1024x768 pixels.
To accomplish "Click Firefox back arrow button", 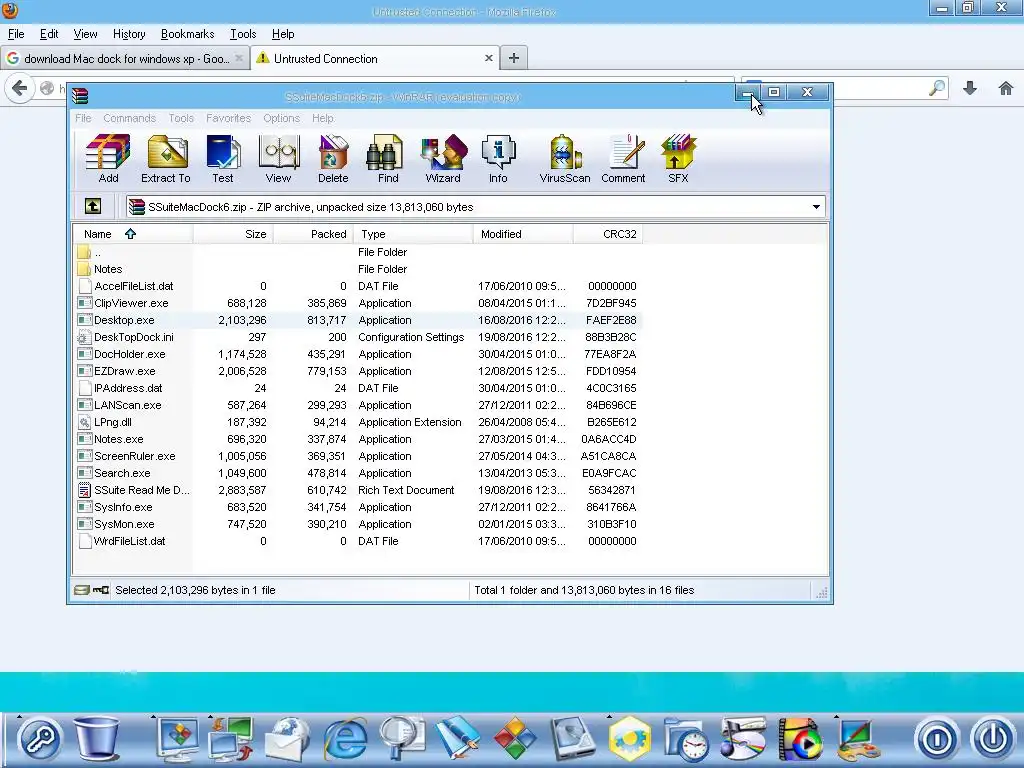I will coord(20,88).
